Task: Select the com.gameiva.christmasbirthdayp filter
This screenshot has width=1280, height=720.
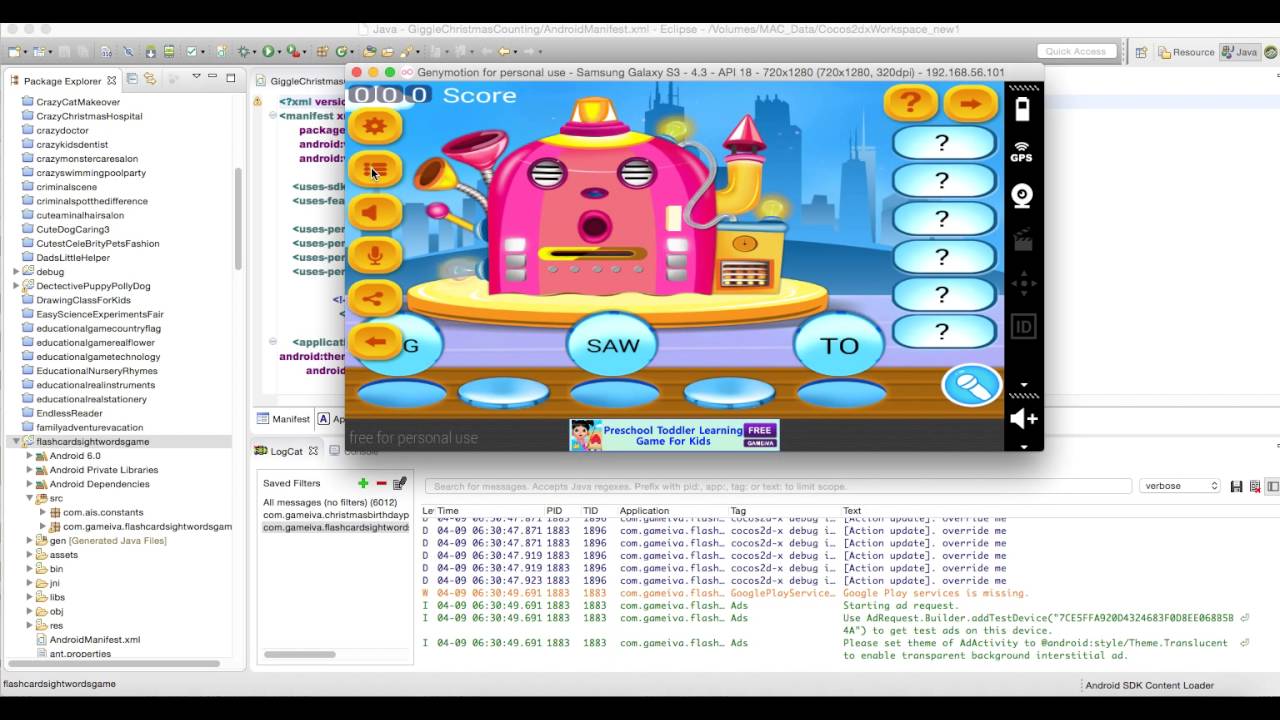Action: point(335,515)
